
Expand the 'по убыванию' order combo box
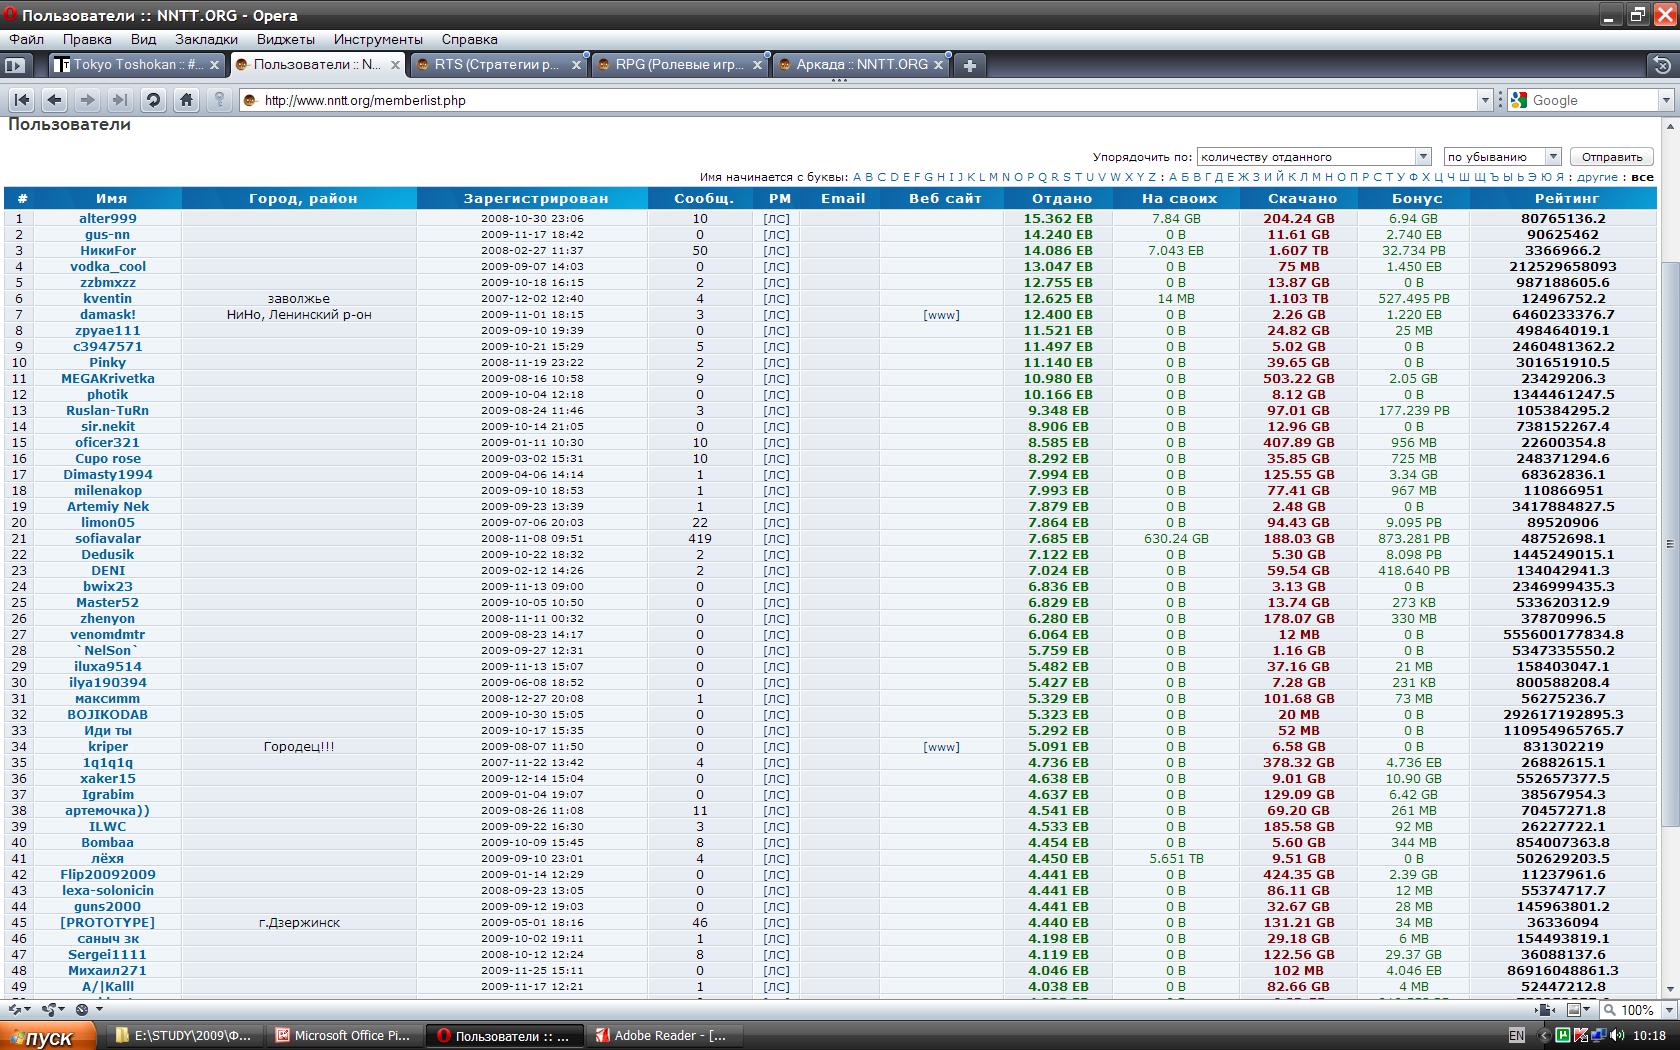click(x=1502, y=157)
